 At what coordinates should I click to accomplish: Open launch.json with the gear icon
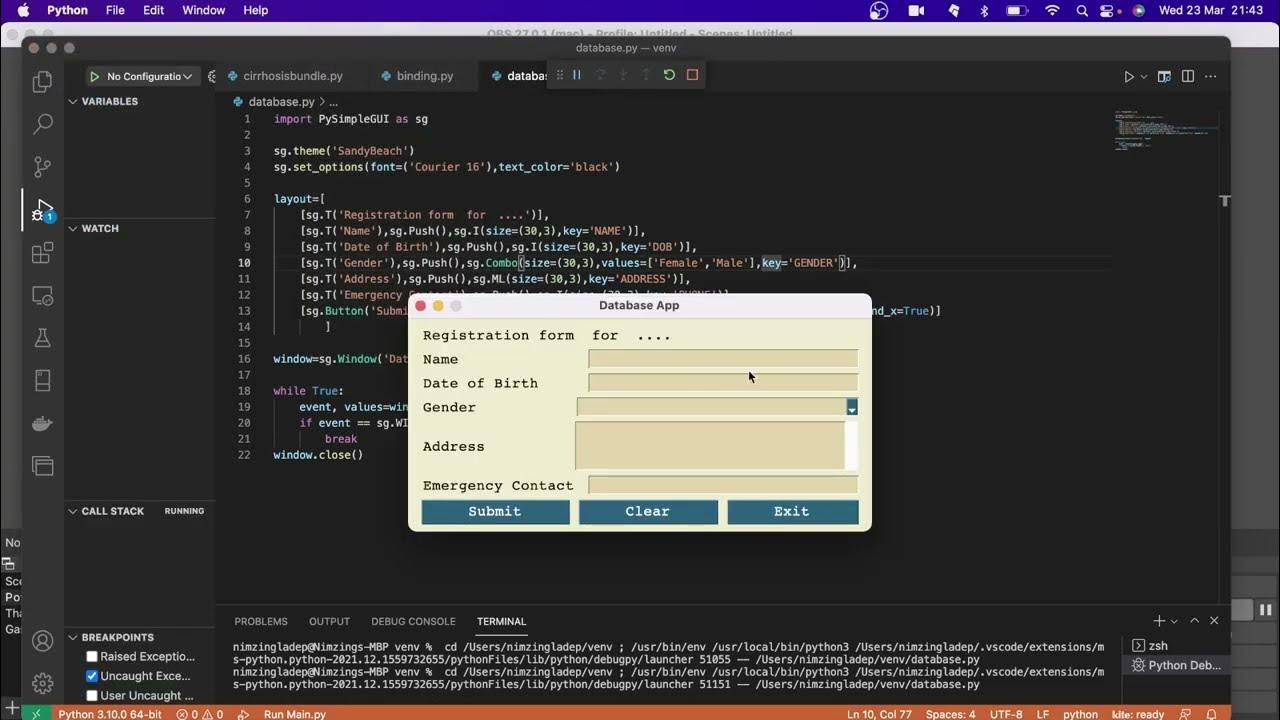[x=211, y=76]
